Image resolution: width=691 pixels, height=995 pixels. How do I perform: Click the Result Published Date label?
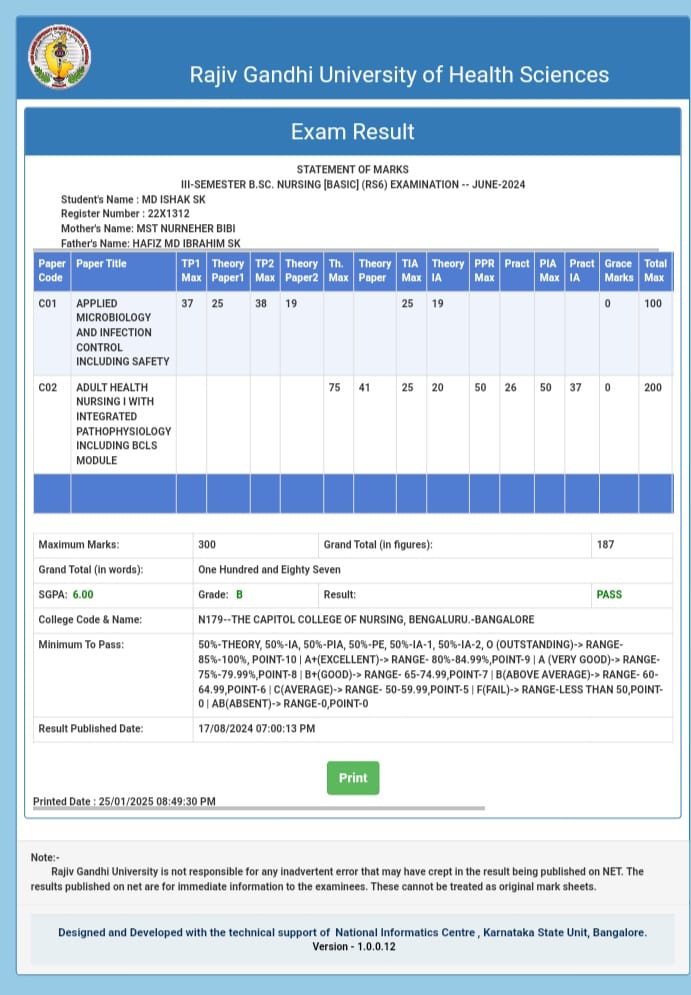[91, 728]
